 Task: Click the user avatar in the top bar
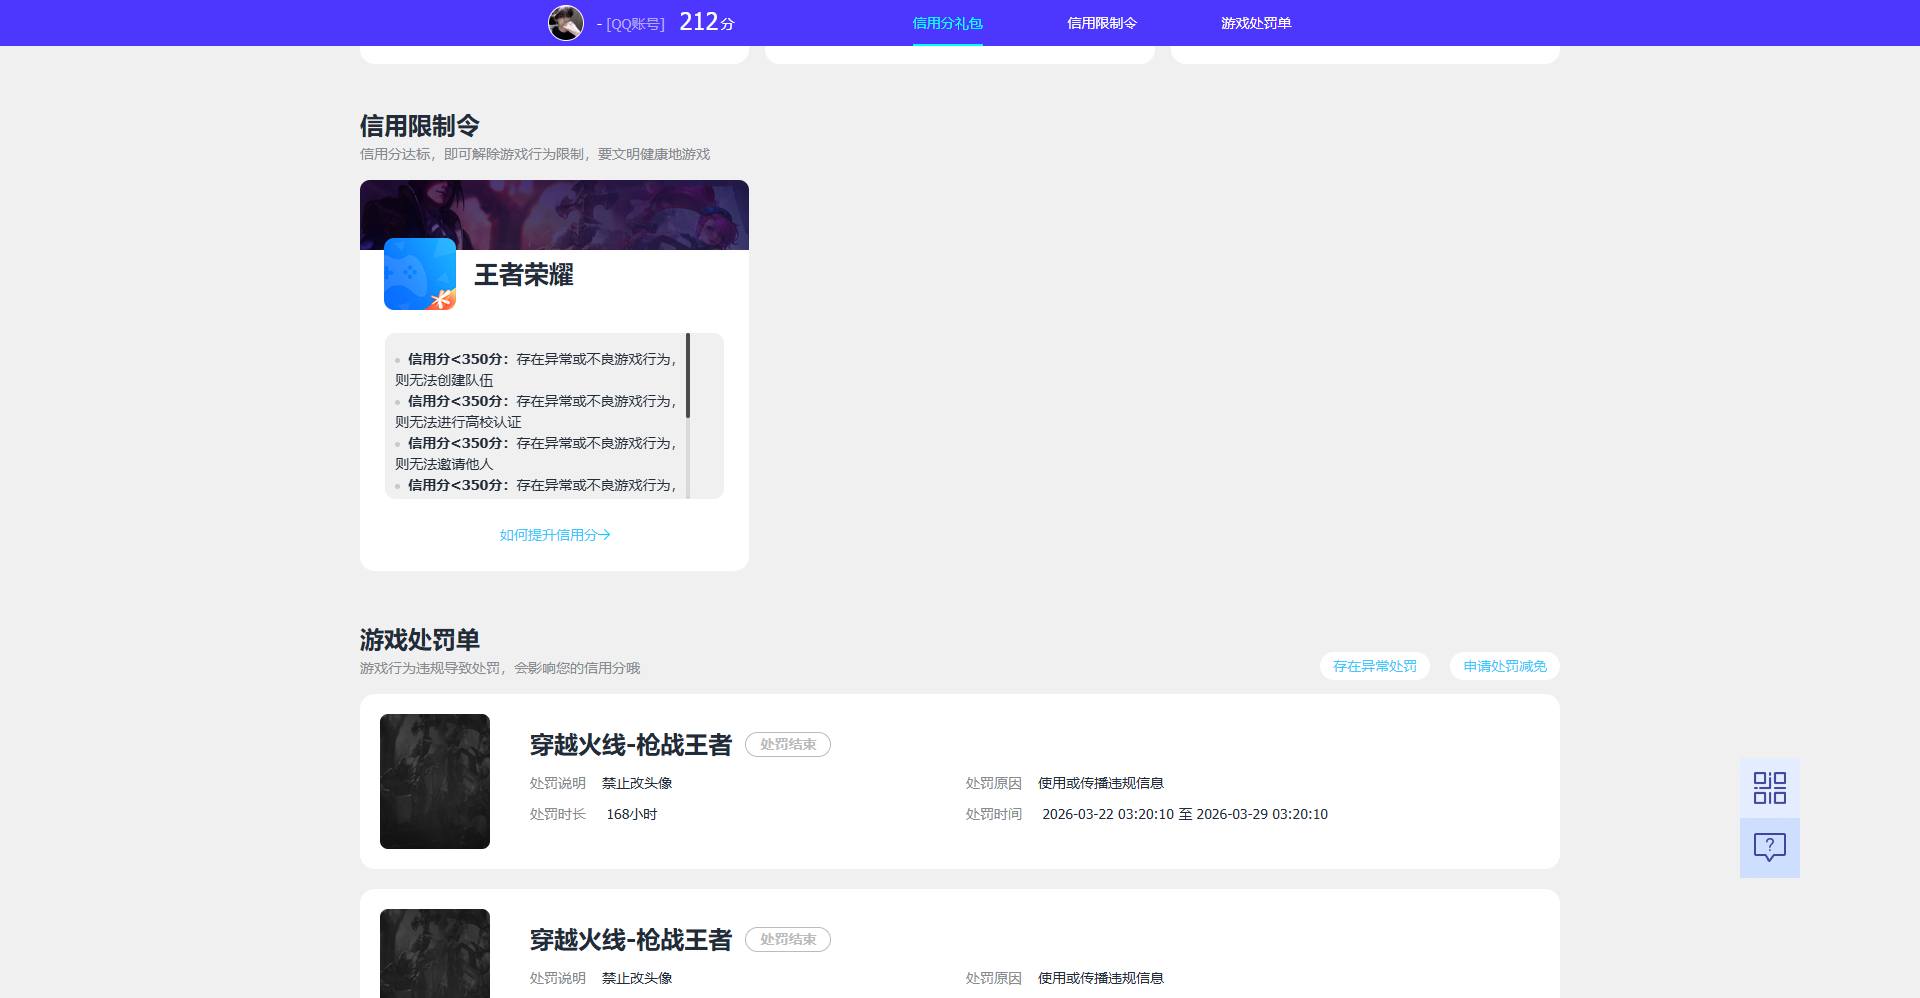(566, 22)
